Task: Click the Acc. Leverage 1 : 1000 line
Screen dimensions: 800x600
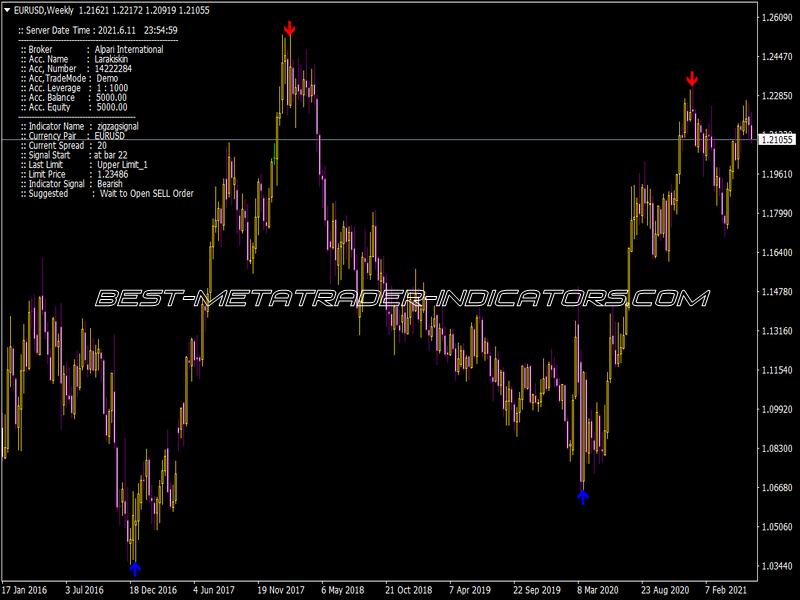Action: (x=74, y=88)
